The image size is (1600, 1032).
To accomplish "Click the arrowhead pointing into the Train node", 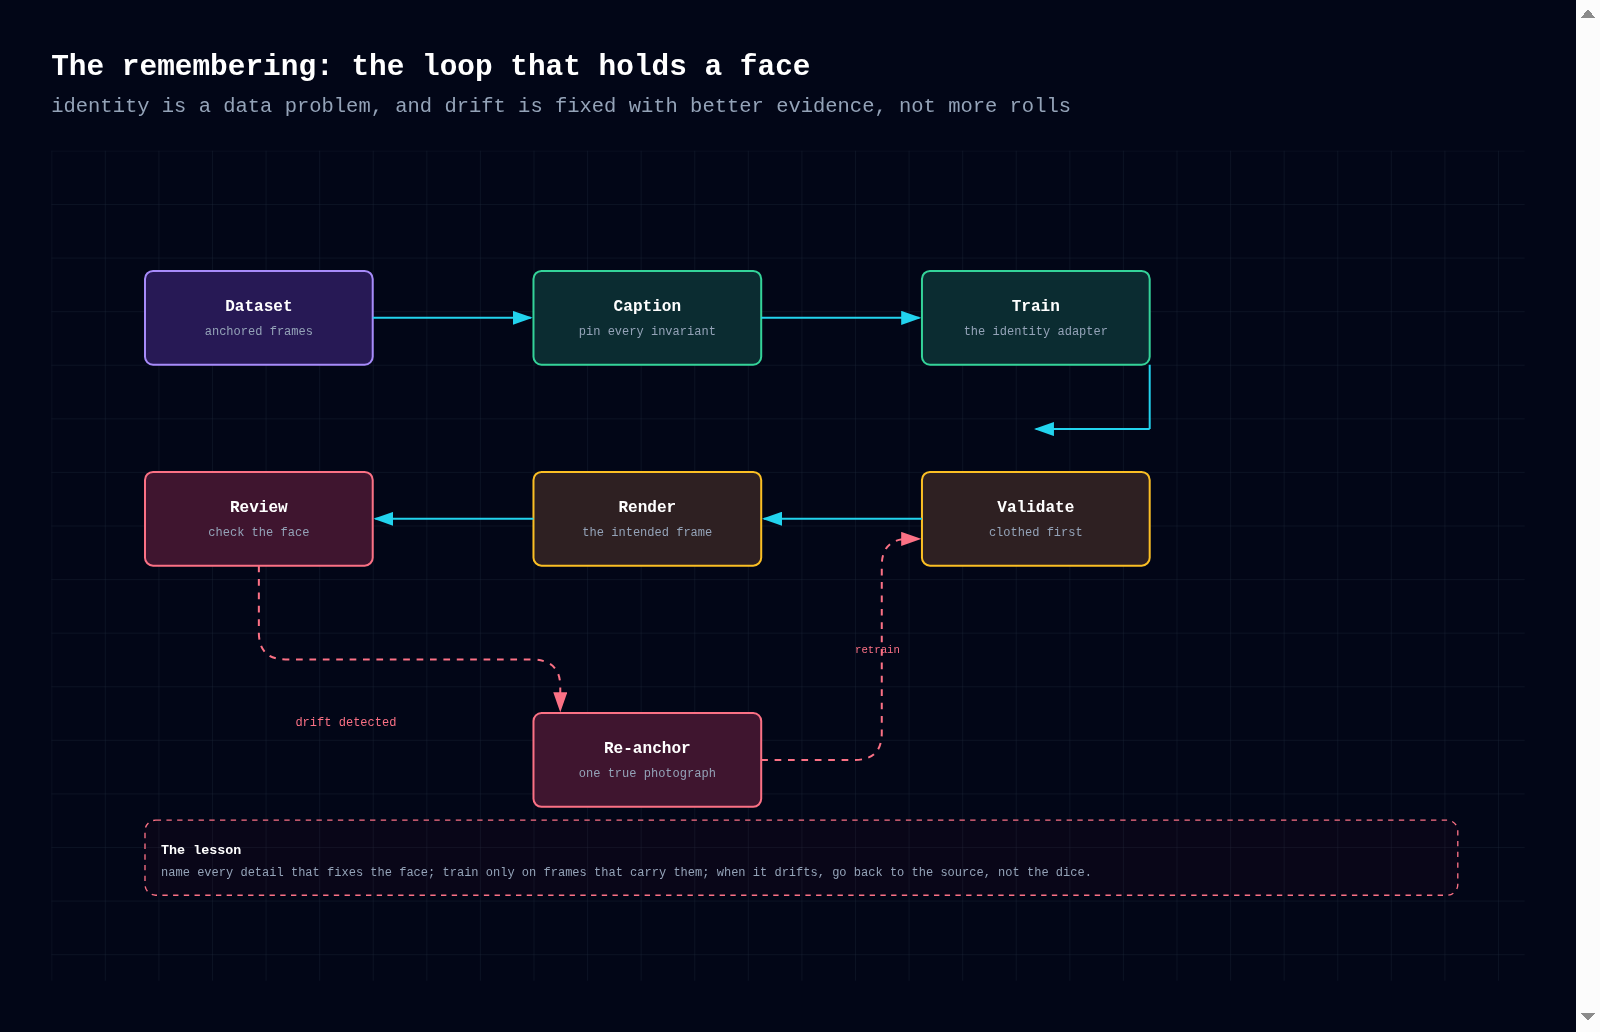I will pos(911,318).
